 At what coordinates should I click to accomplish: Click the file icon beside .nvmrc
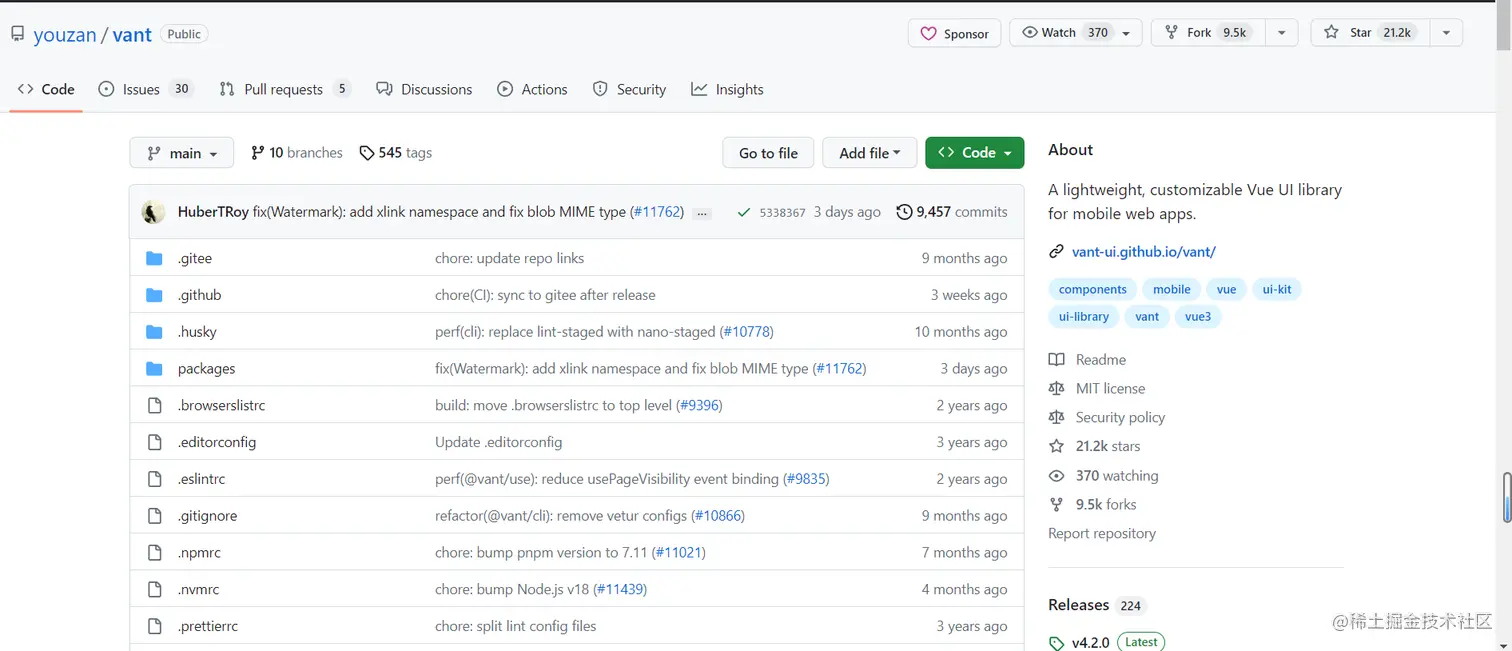point(154,590)
